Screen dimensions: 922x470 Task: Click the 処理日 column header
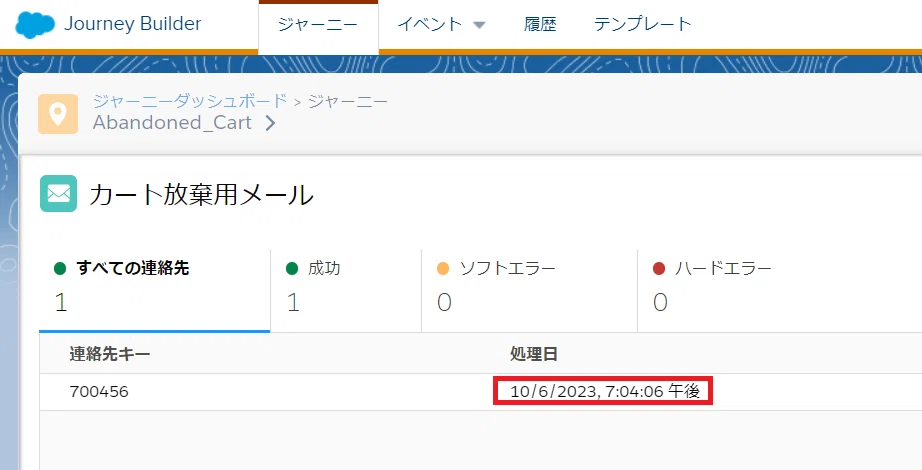(534, 354)
